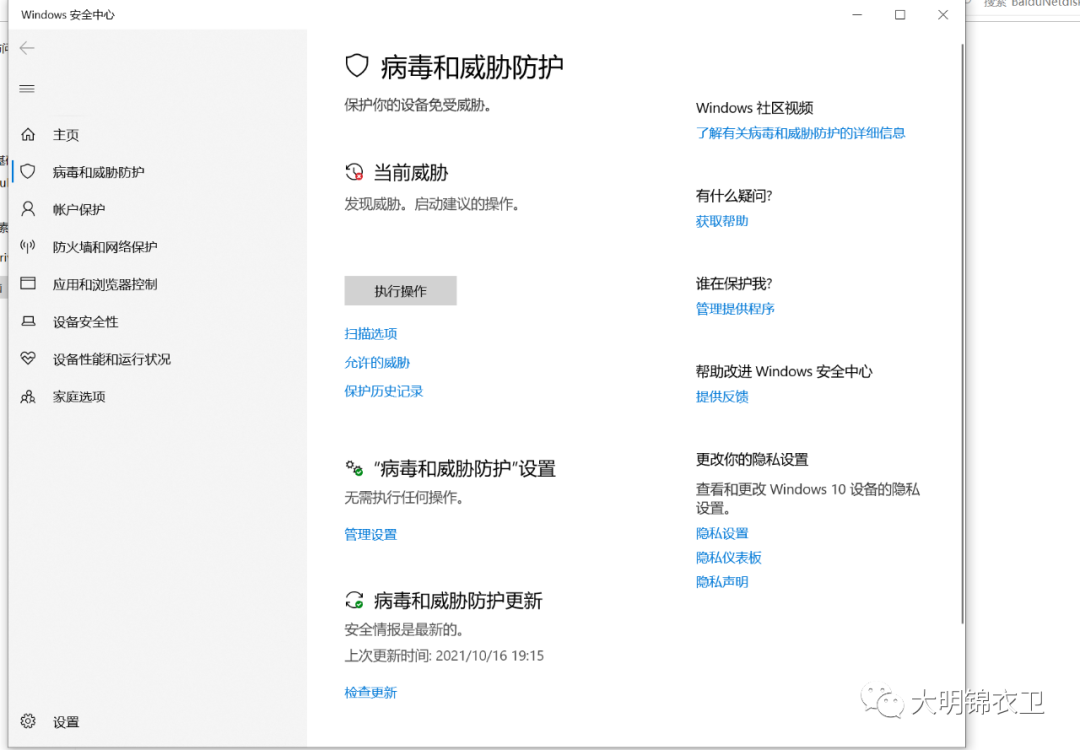
Task: Click the antenna icon for 防火墙和网络保护
Action: pyautogui.click(x=28, y=246)
